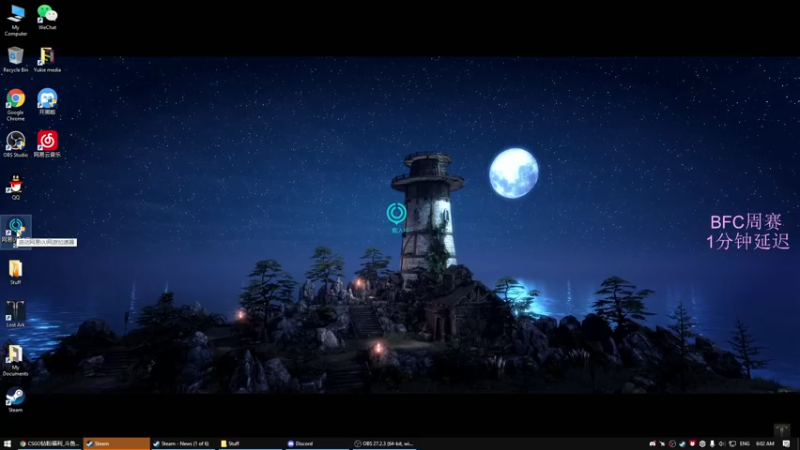Launch OBS Studio from the desktop
The height and width of the screenshot is (450, 800).
[15, 144]
